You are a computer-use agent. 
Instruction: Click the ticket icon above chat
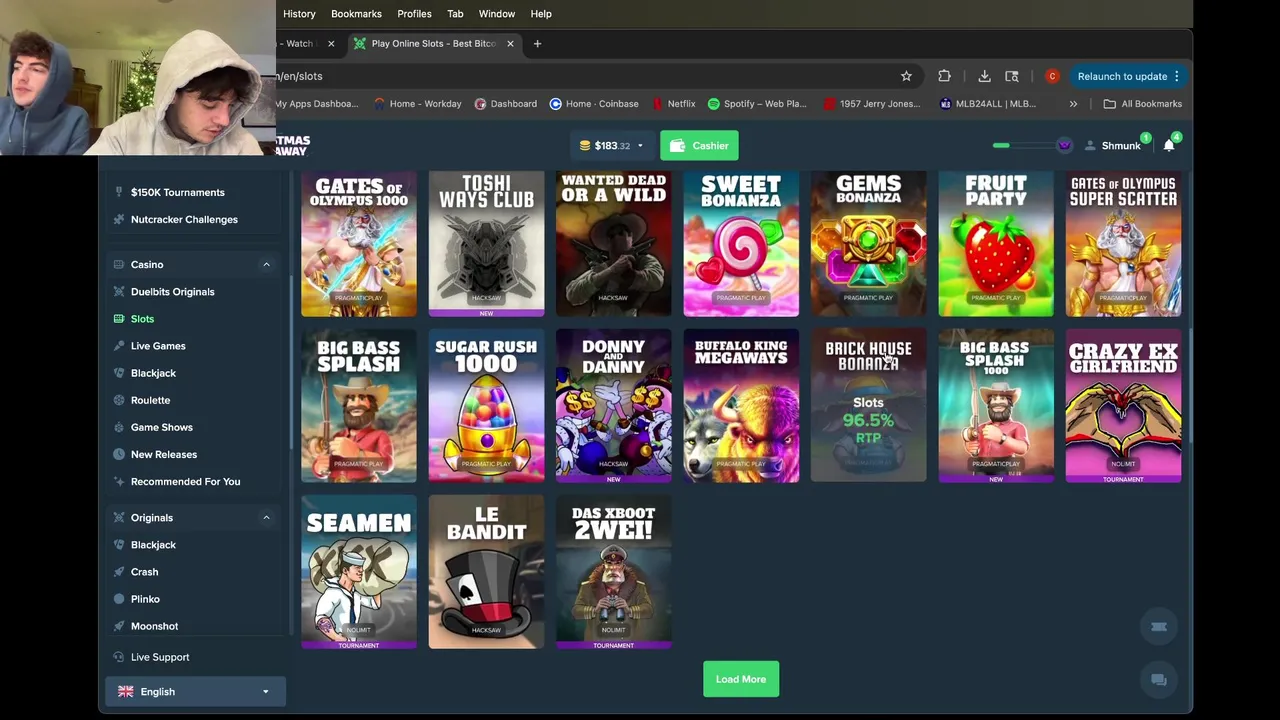pyautogui.click(x=1159, y=627)
